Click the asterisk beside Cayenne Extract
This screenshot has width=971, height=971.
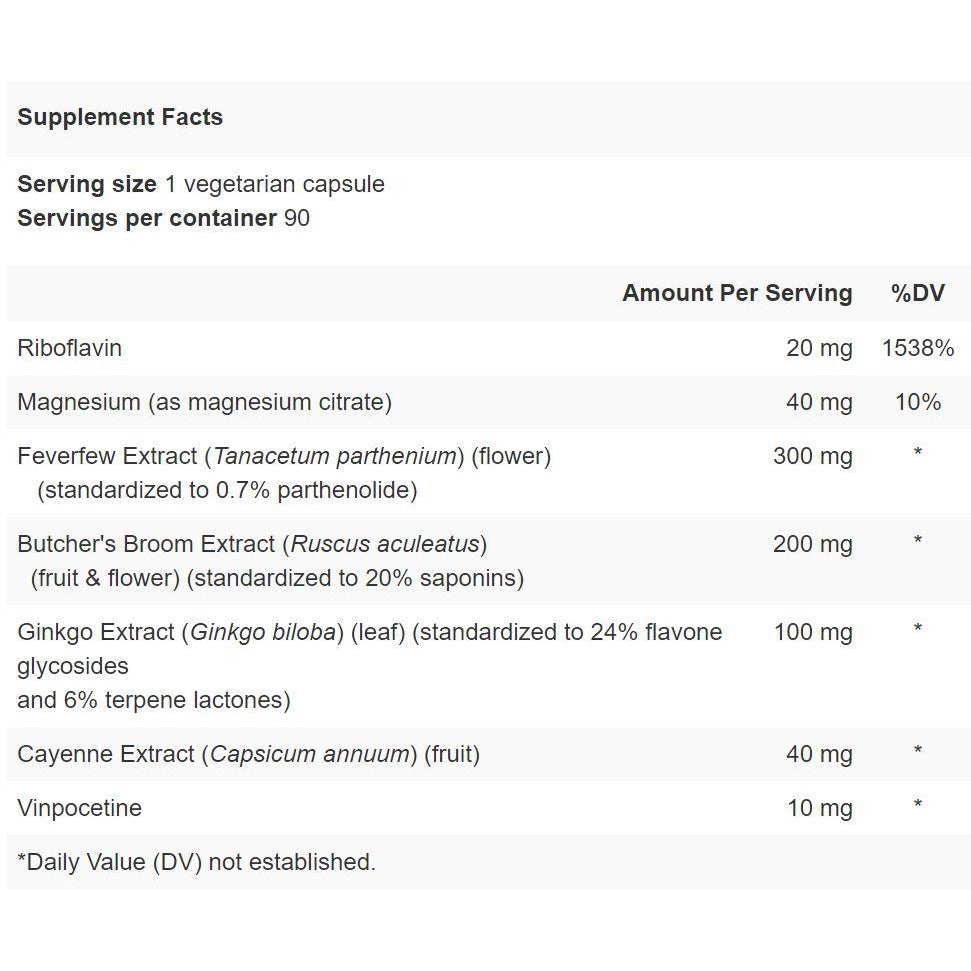pos(918,751)
